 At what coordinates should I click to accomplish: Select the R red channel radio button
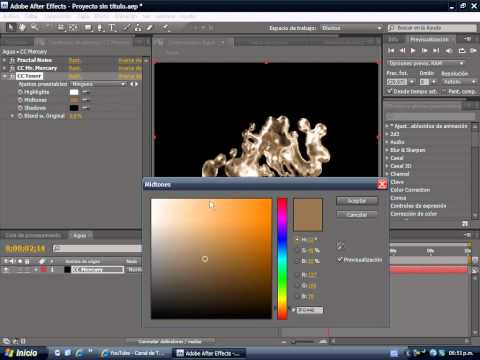pos(297,275)
